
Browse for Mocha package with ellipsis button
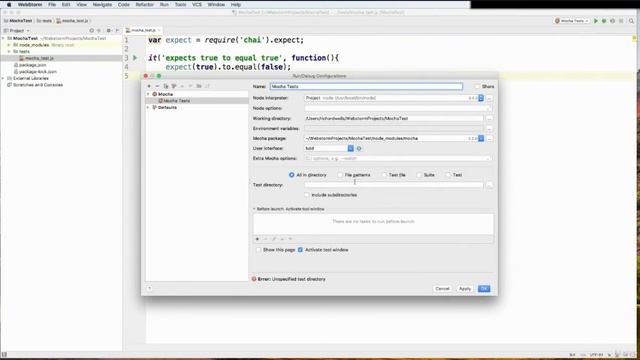tap(489, 138)
